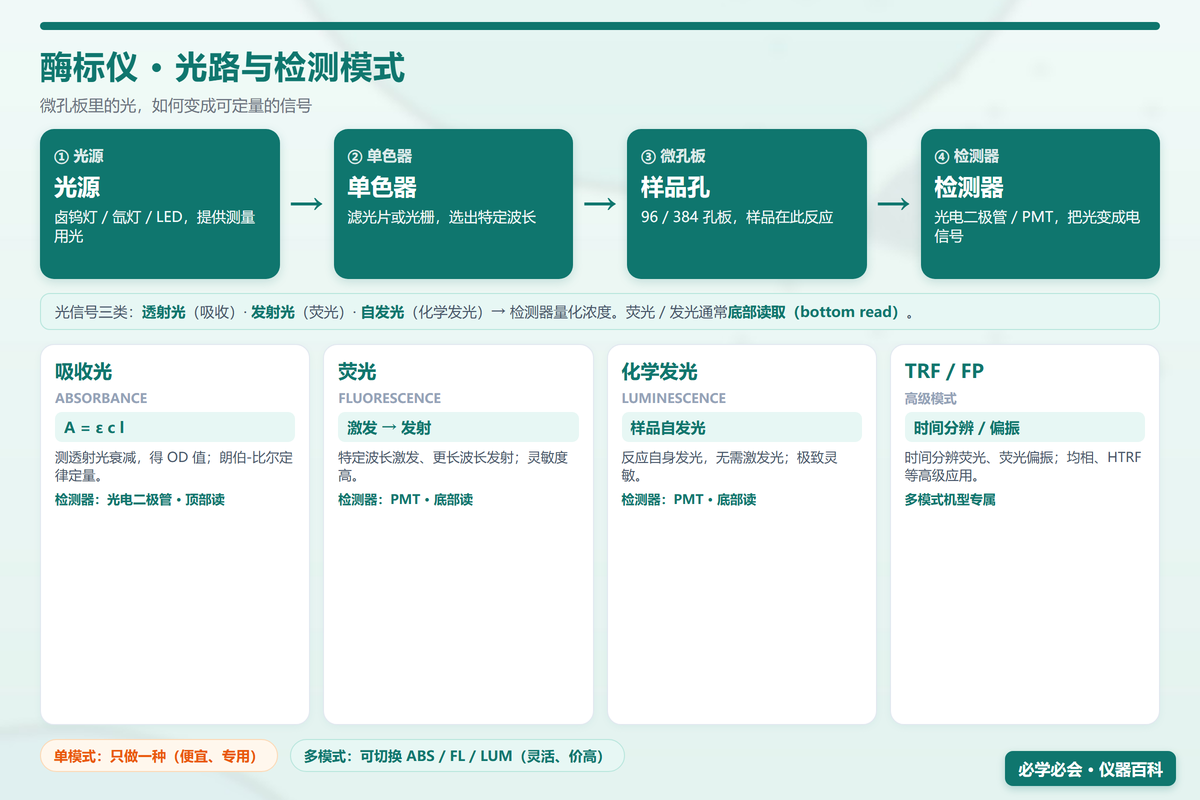1200x800 pixels.
Task: Select the large 光源 heading in card one
Action: coord(77,187)
